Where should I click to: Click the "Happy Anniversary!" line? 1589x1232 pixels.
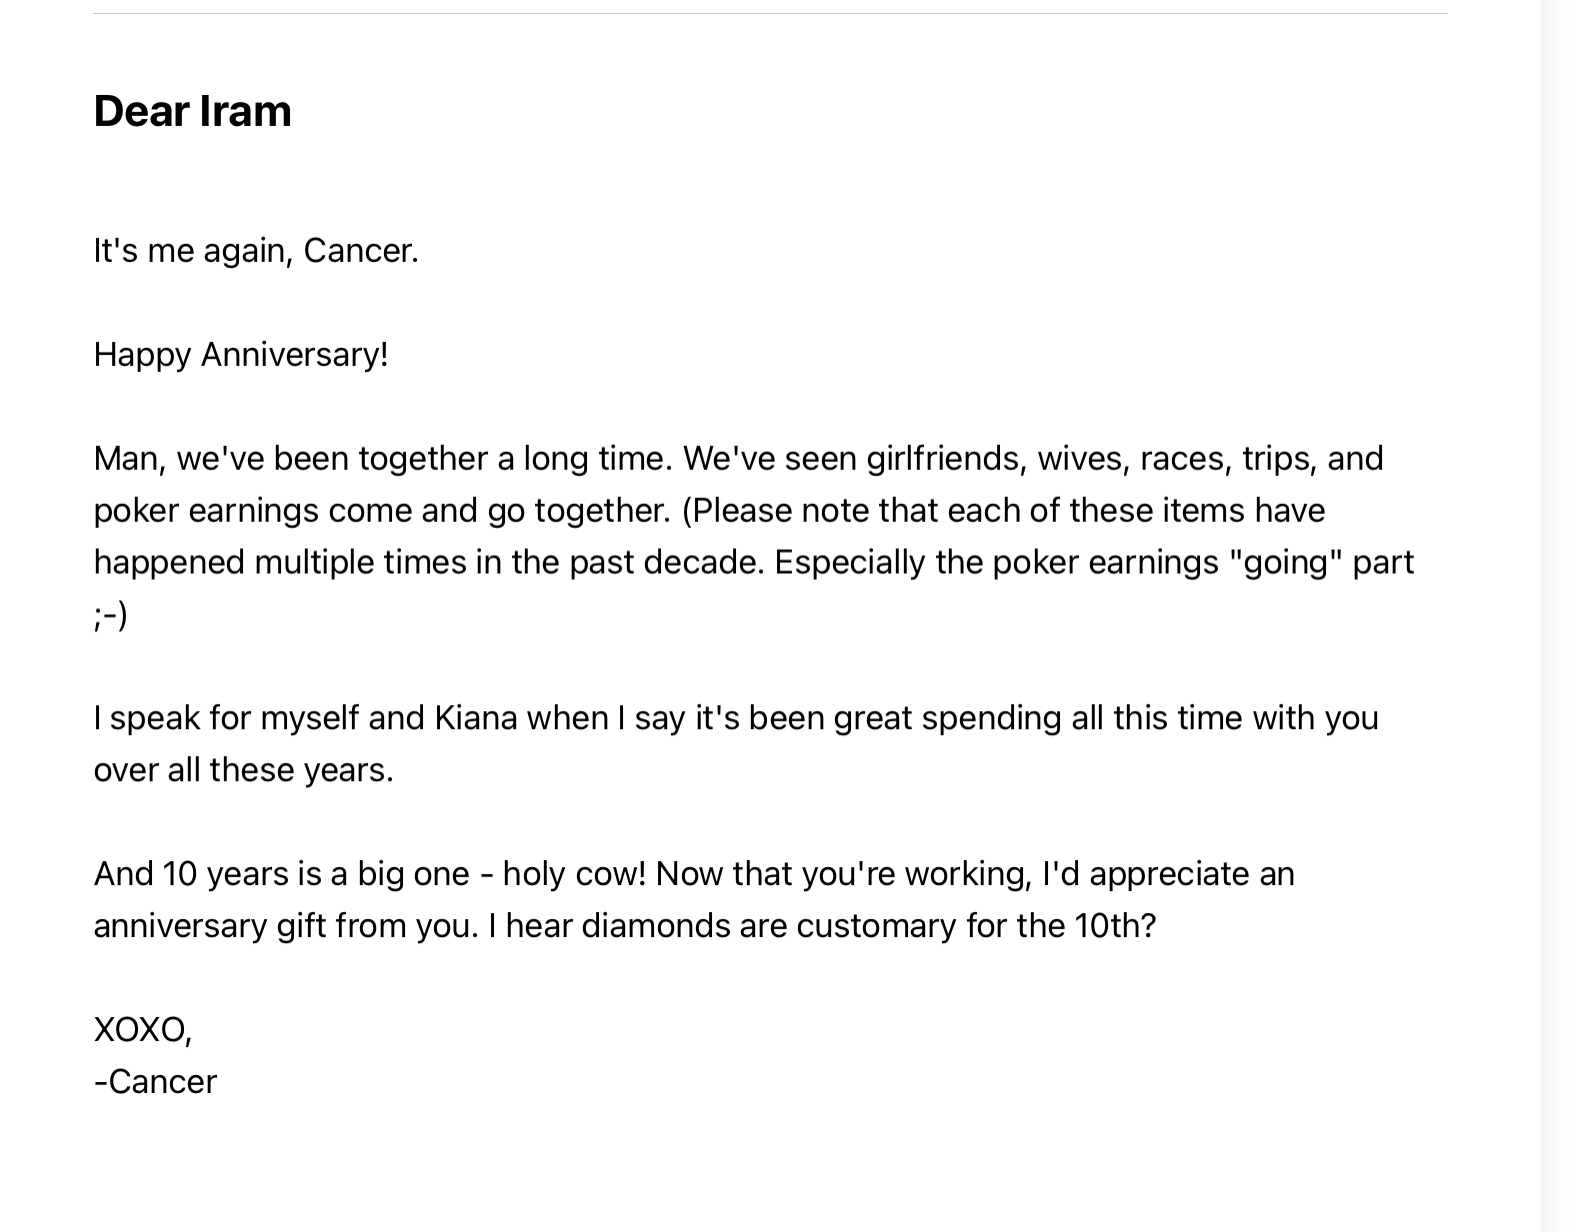tap(241, 354)
